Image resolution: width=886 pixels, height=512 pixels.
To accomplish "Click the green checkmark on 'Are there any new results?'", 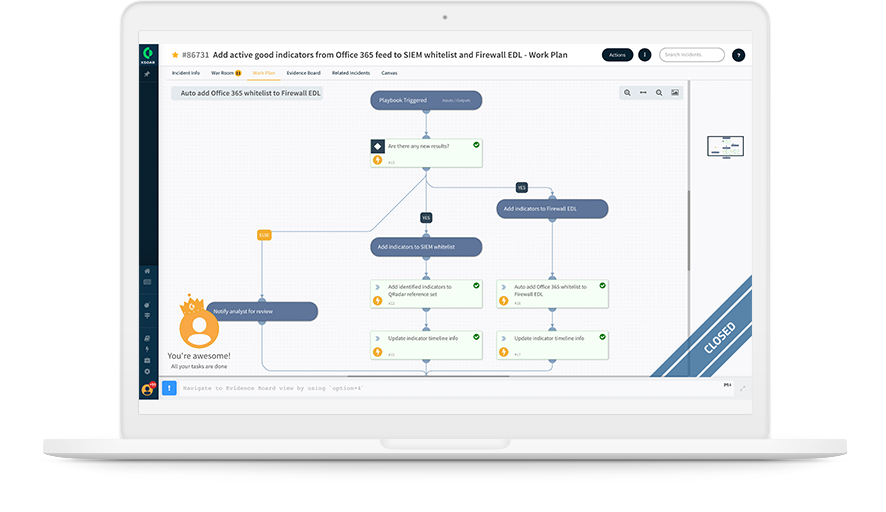I will [476, 145].
